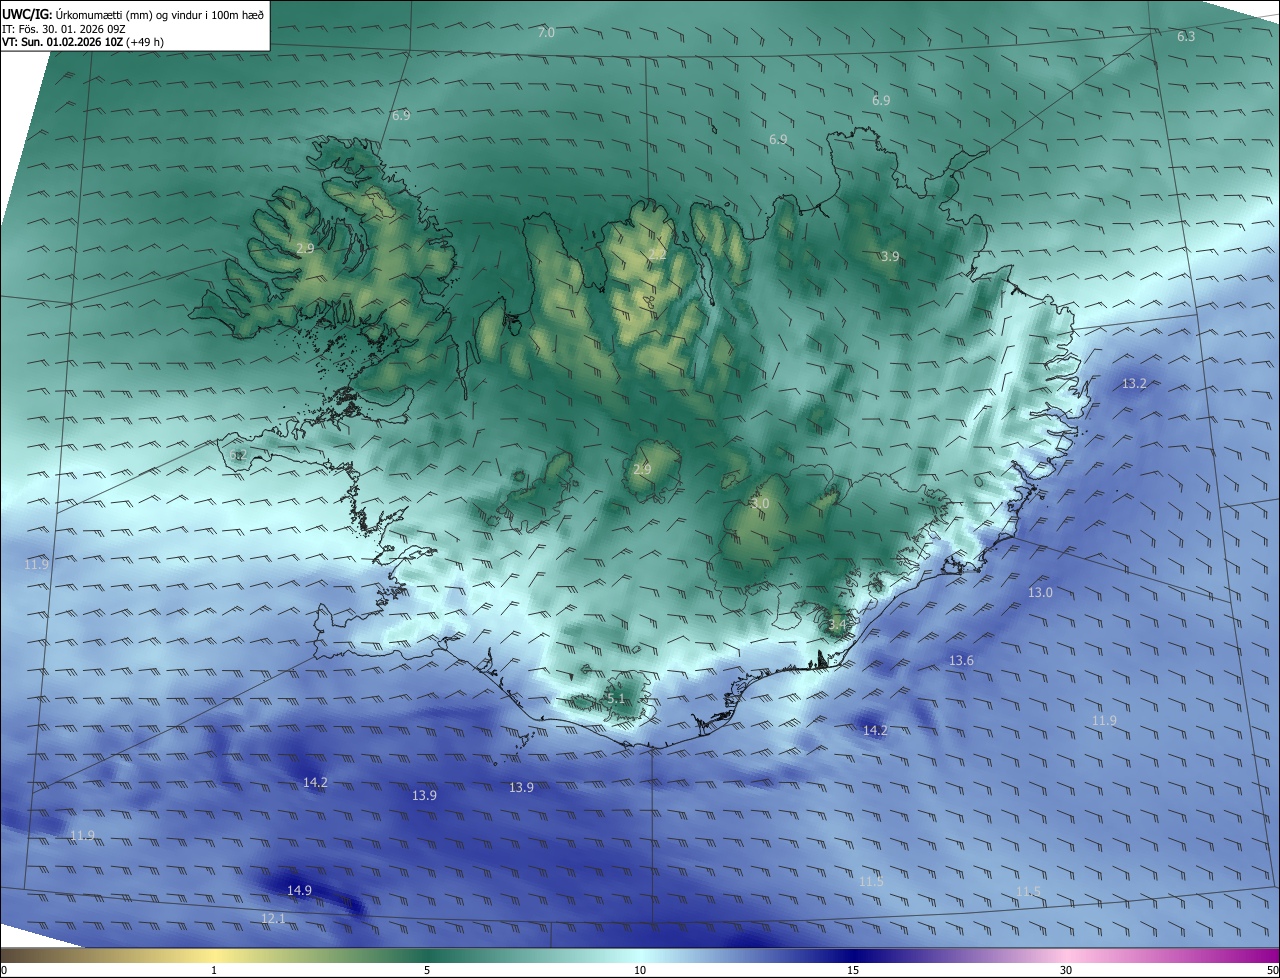The height and width of the screenshot is (978, 1280).
Task: Click the 6.3 precipitation value
Action: (x=1186, y=36)
